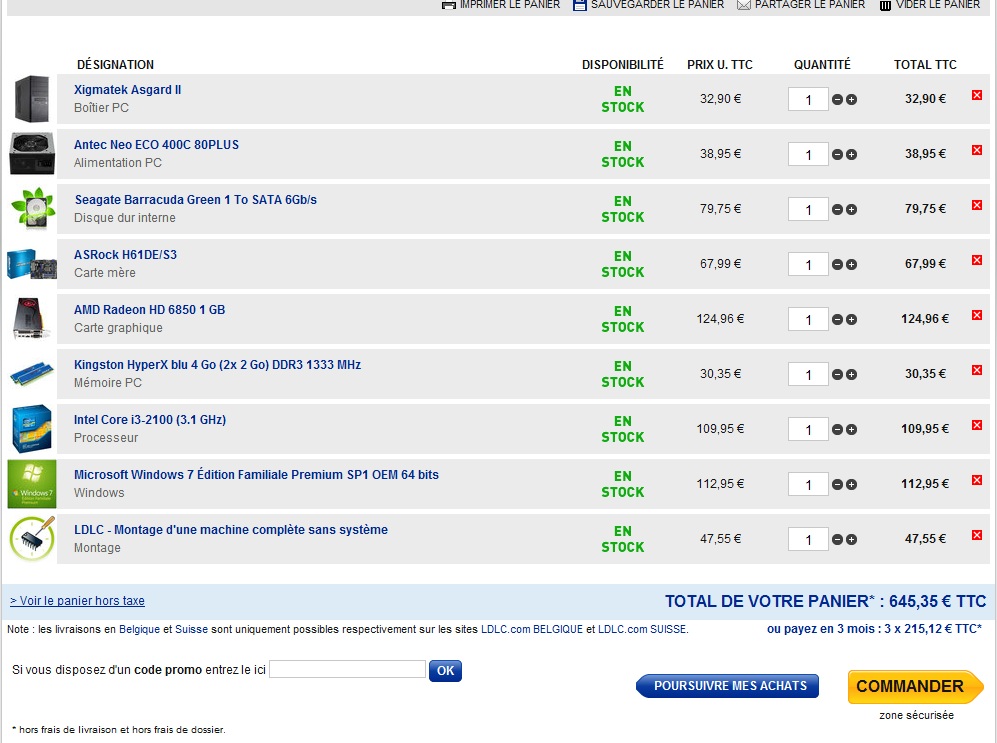
Task: Click the Commander order button
Action: click(915, 687)
